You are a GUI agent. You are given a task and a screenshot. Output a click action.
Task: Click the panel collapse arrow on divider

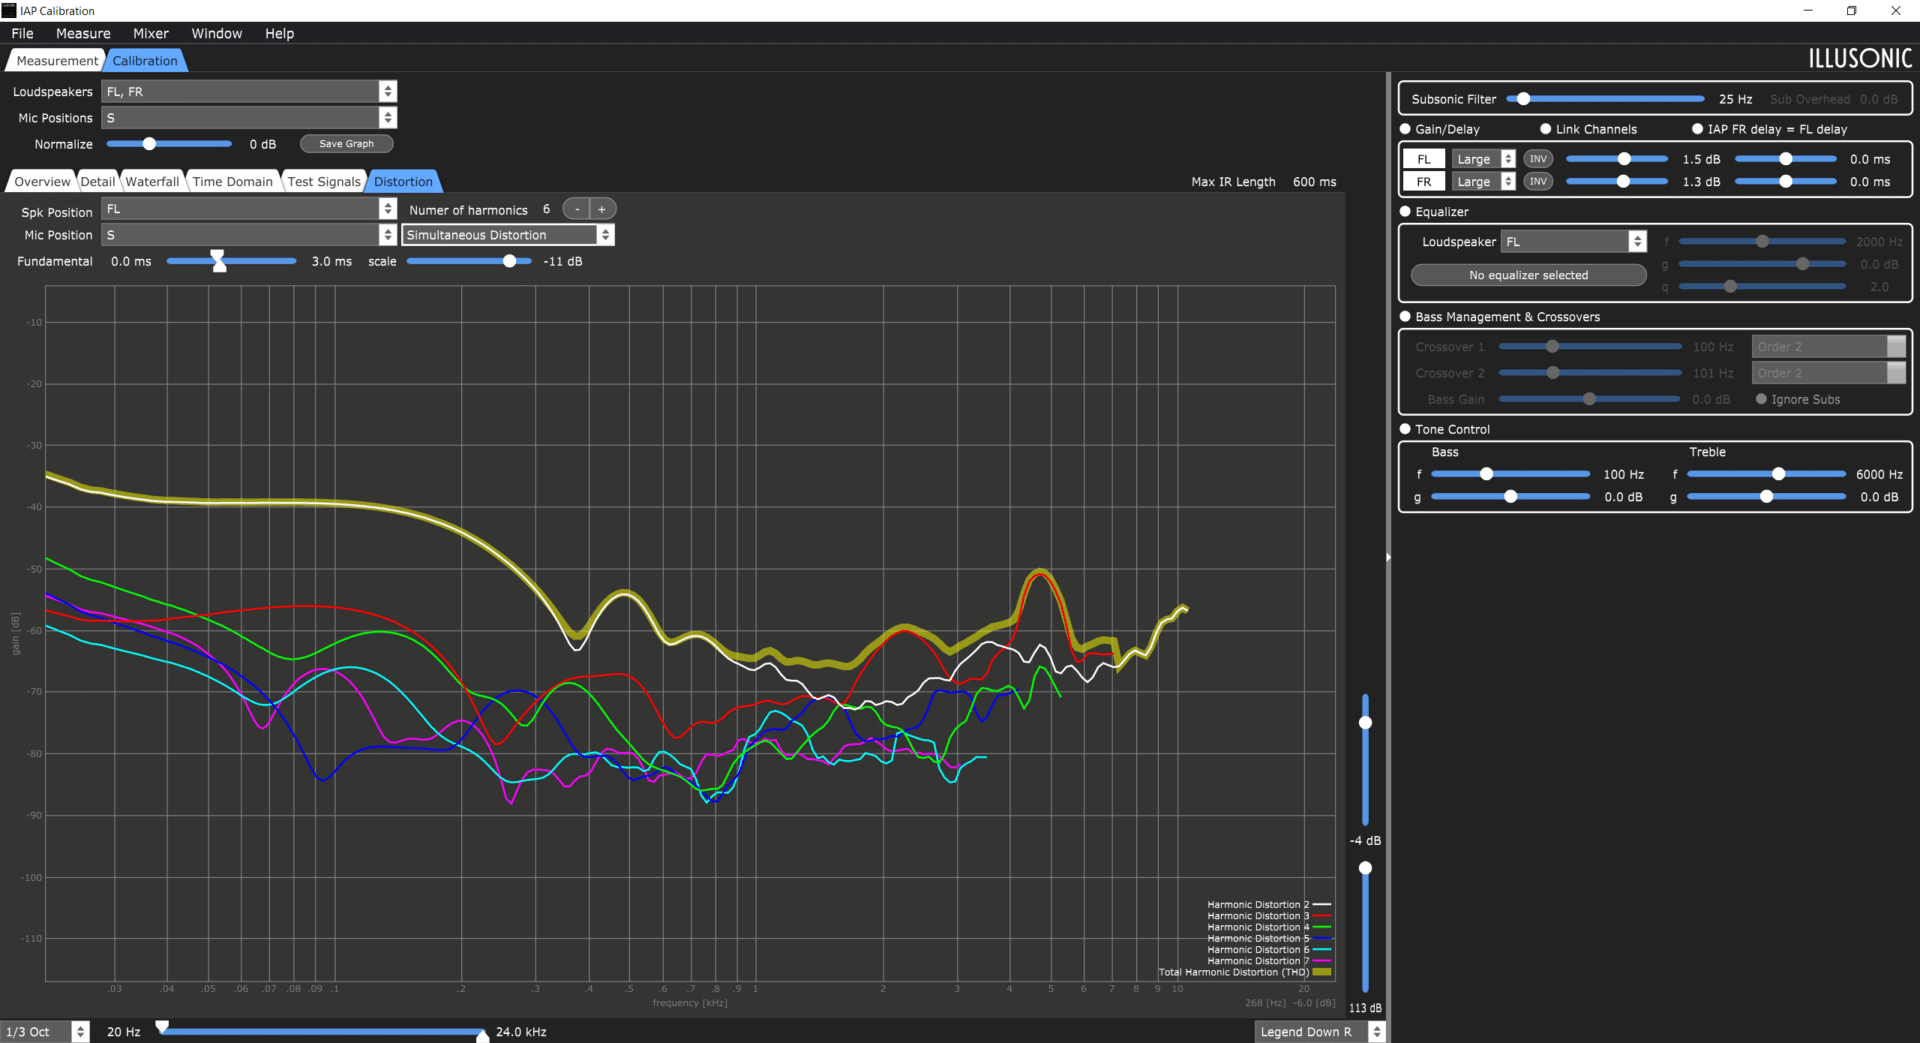pyautogui.click(x=1388, y=557)
